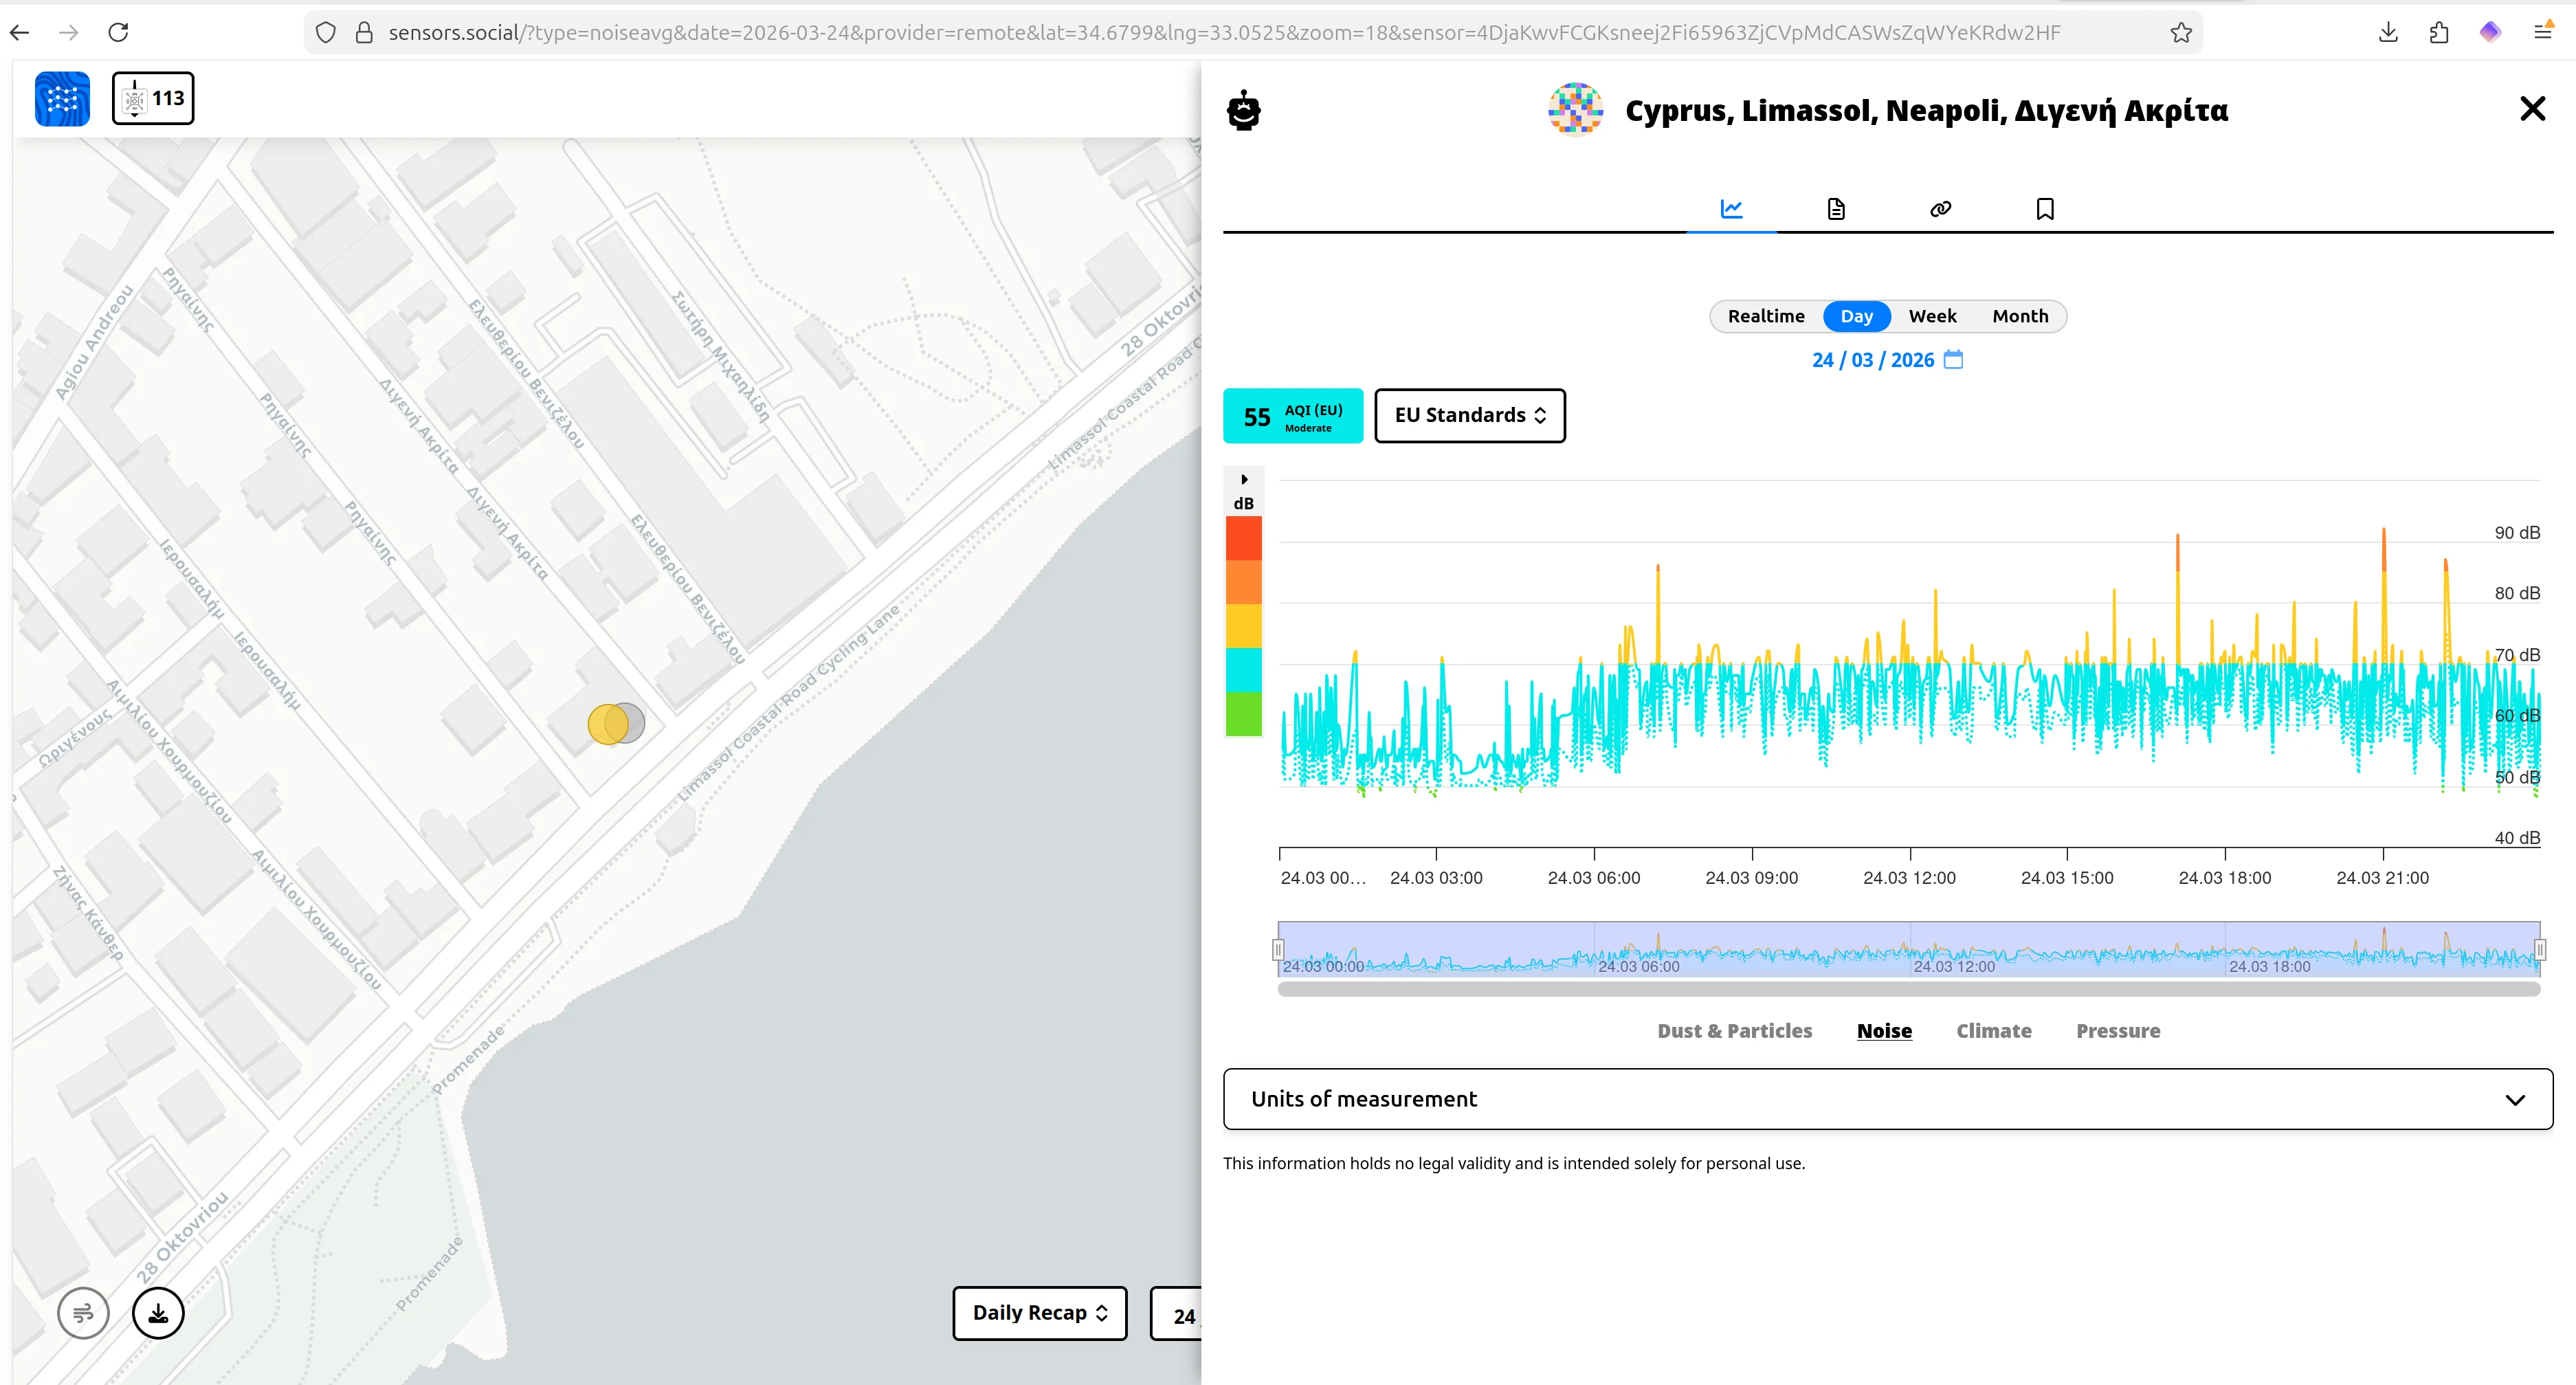Expand the Units of measurement section
The height and width of the screenshot is (1385, 2576).
click(2516, 1099)
